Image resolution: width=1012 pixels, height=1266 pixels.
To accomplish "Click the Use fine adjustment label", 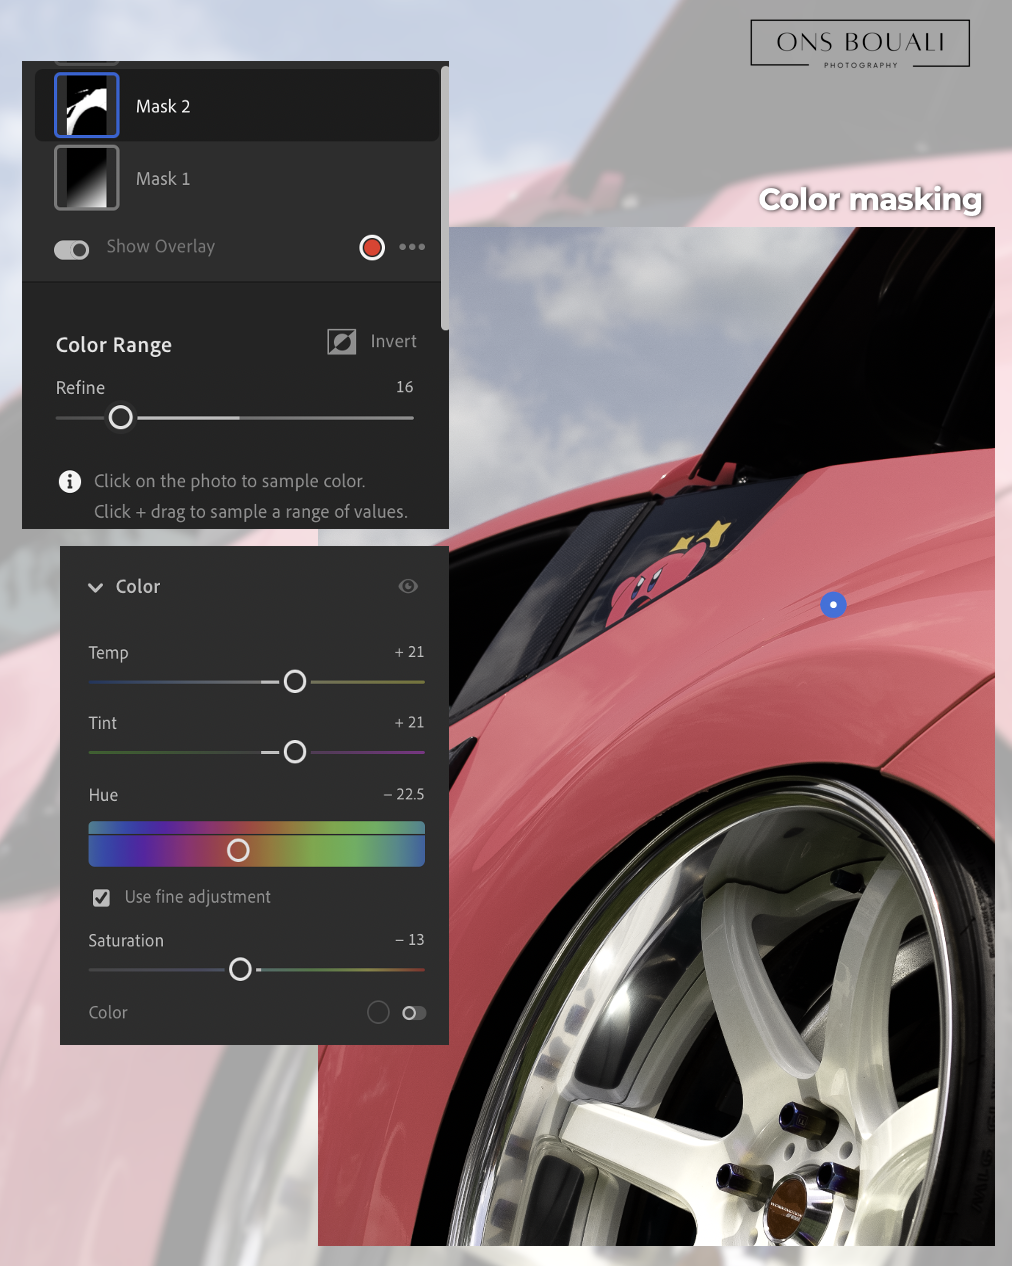I will tap(198, 897).
